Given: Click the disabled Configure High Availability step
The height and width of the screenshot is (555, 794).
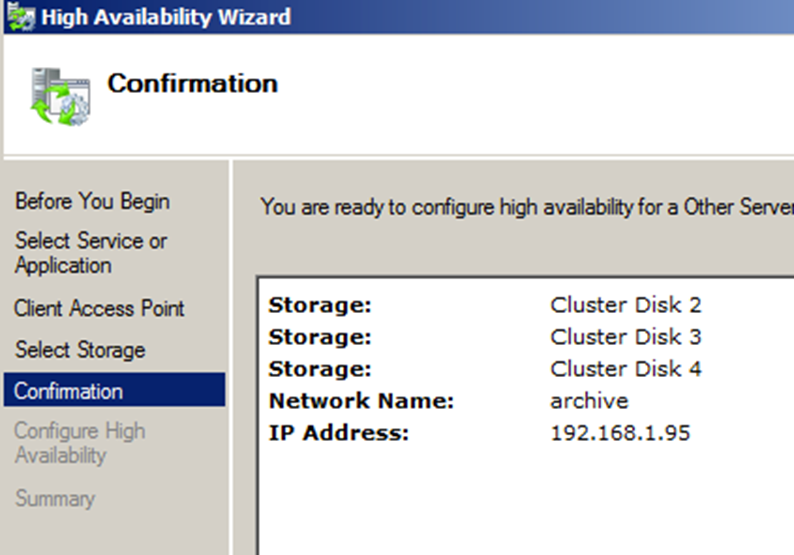Looking at the screenshot, I should pyautogui.click(x=80, y=443).
